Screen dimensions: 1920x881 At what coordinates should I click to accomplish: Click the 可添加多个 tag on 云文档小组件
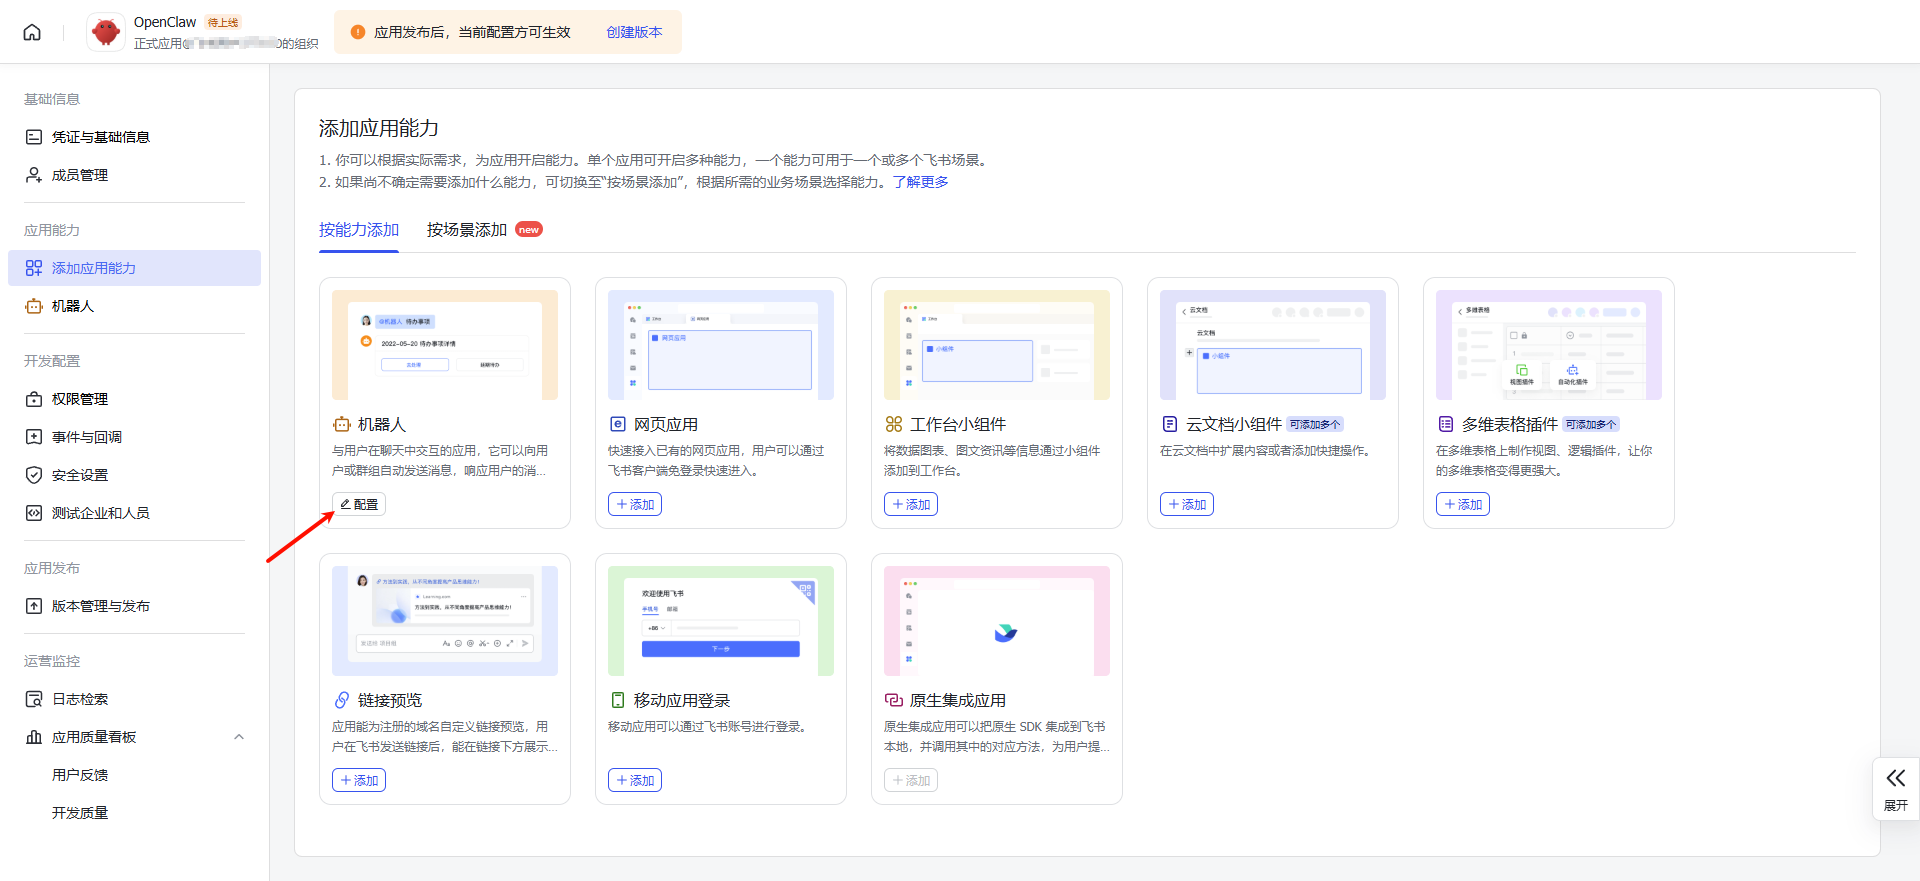point(1315,424)
